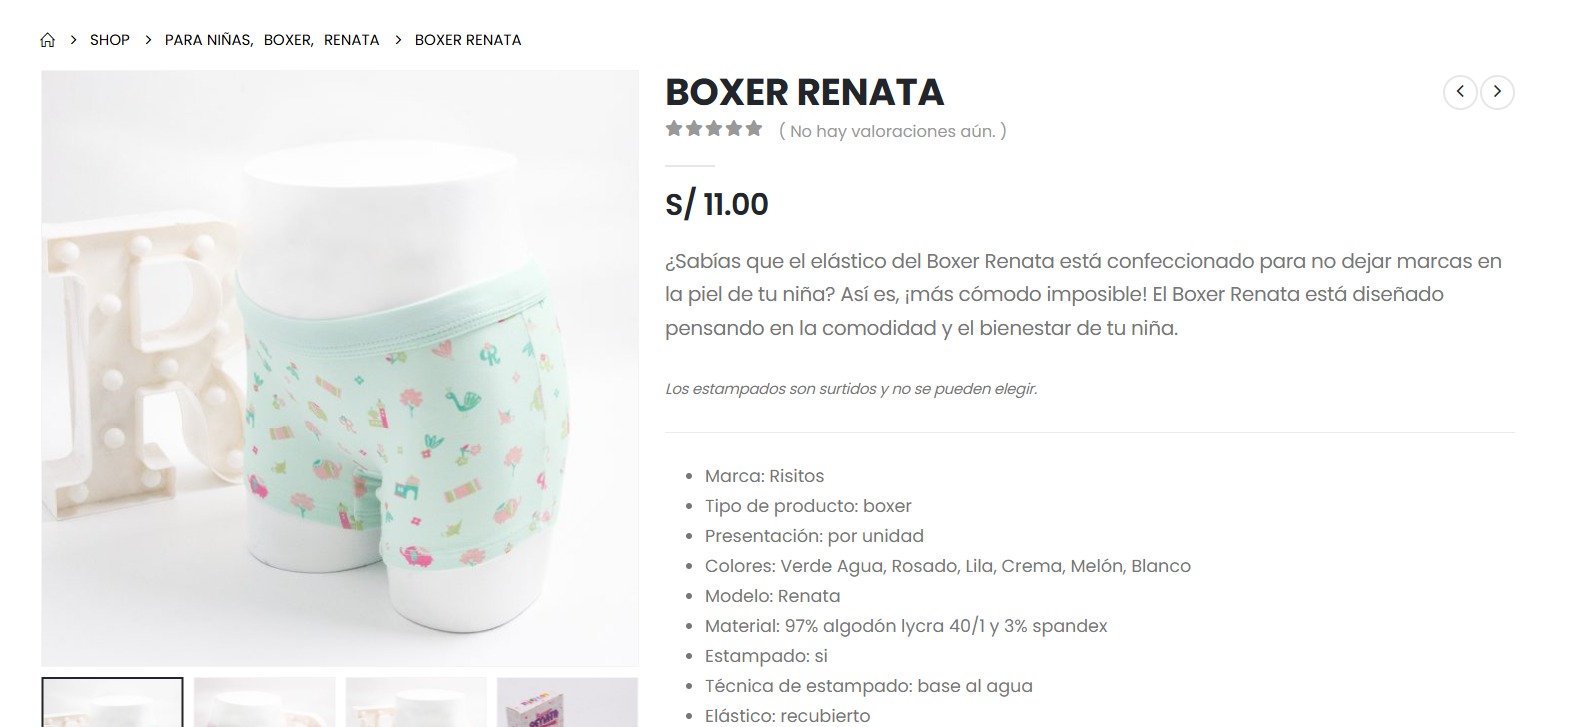This screenshot has height=727, width=1573.
Task: Select the first product thumbnail
Action: coord(112,702)
